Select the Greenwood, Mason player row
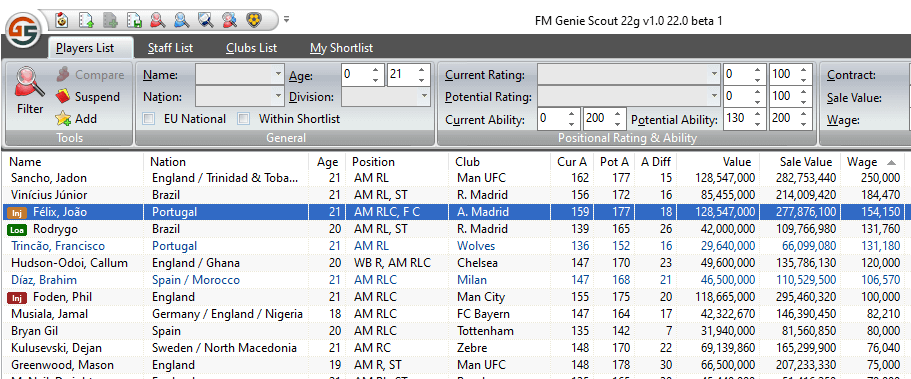 click(x=456, y=366)
